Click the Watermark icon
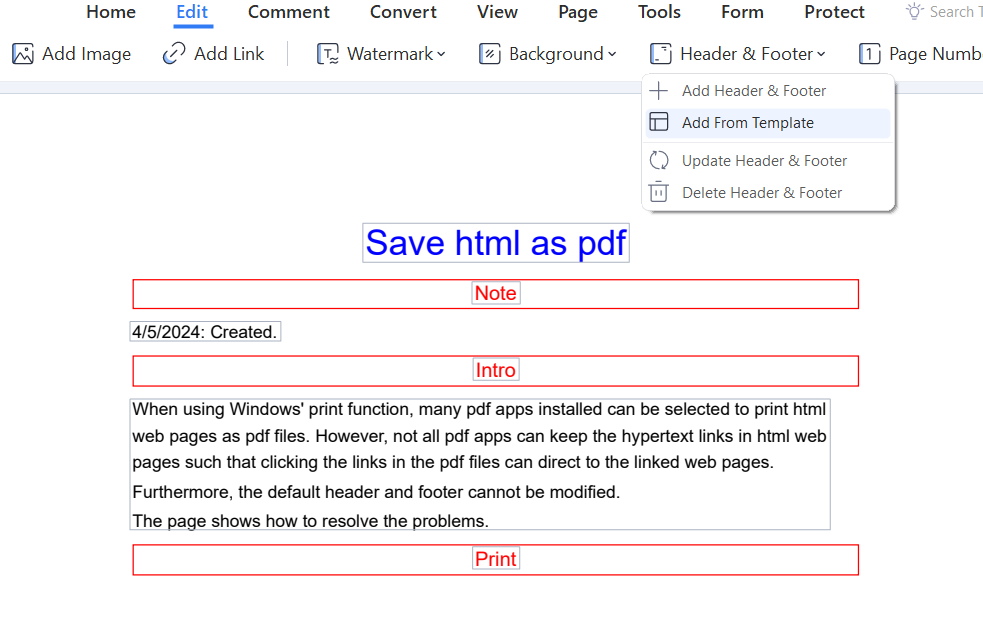The height and width of the screenshot is (623, 983). pyautogui.click(x=328, y=54)
